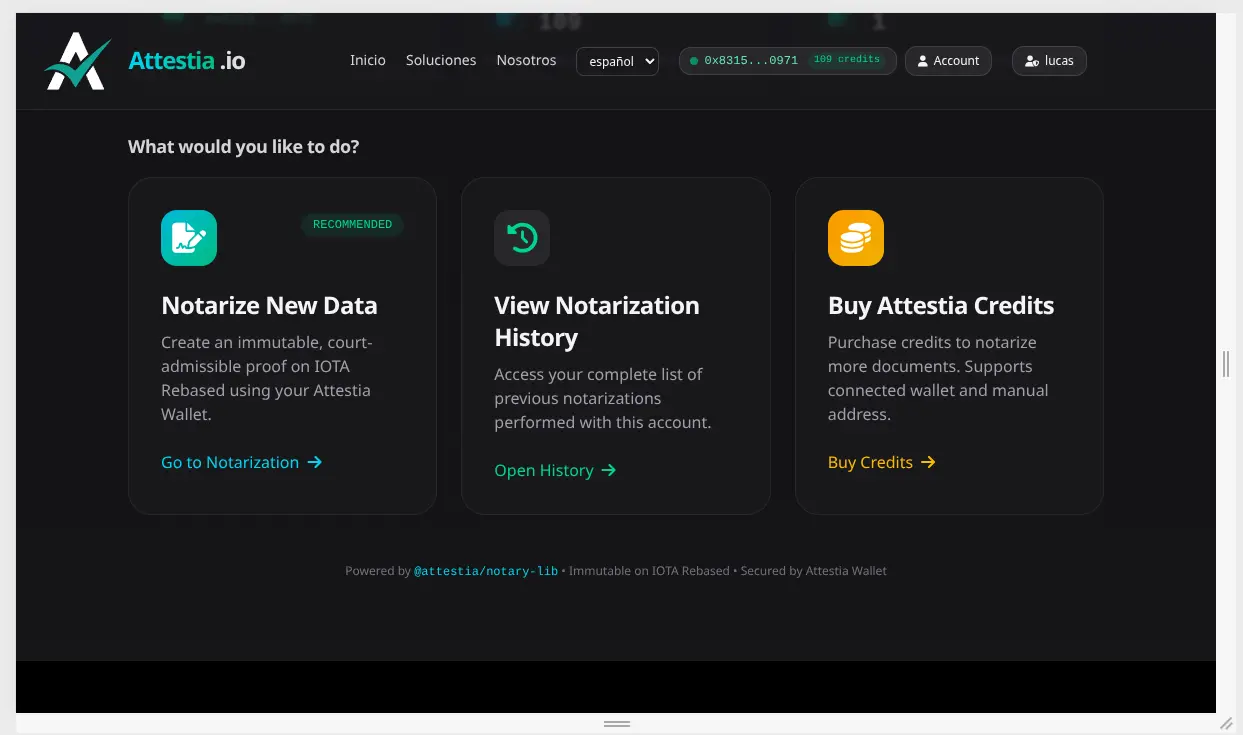This screenshot has width=1243, height=735.
Task: Click the arrow after Go to Notarization
Action: coord(314,462)
